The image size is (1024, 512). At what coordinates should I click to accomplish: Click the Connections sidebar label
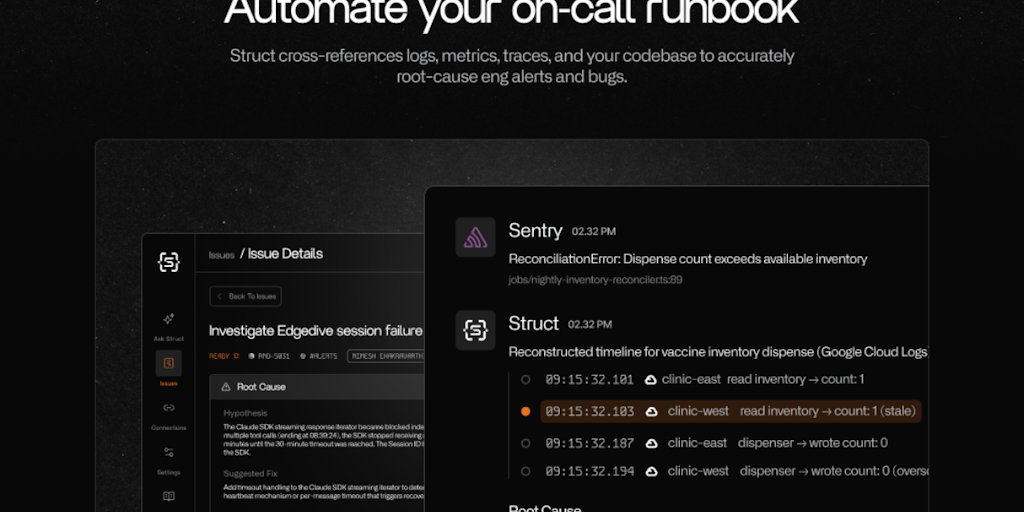(x=168, y=428)
